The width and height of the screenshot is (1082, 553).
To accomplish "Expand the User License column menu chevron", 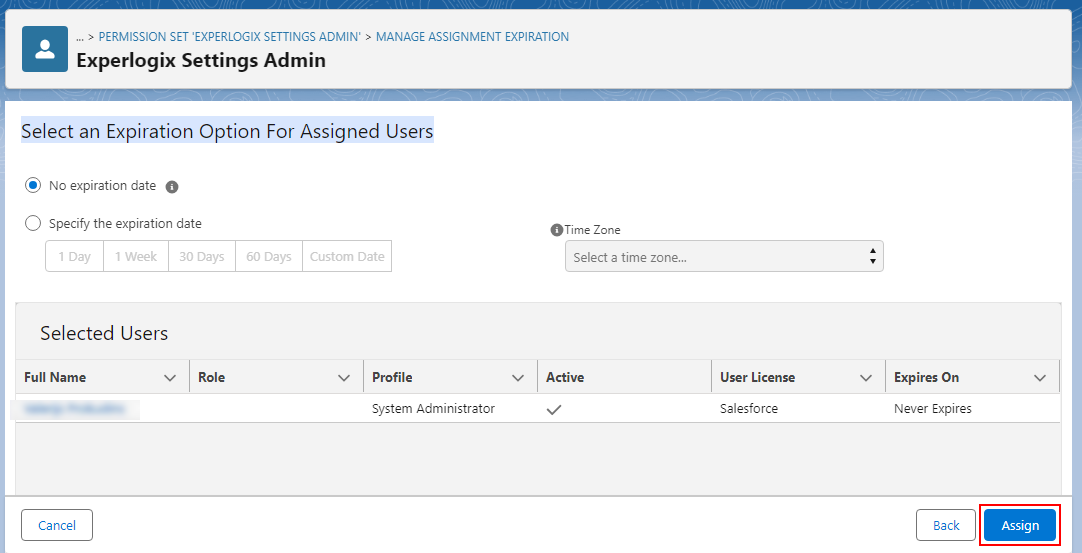I will click(x=865, y=378).
